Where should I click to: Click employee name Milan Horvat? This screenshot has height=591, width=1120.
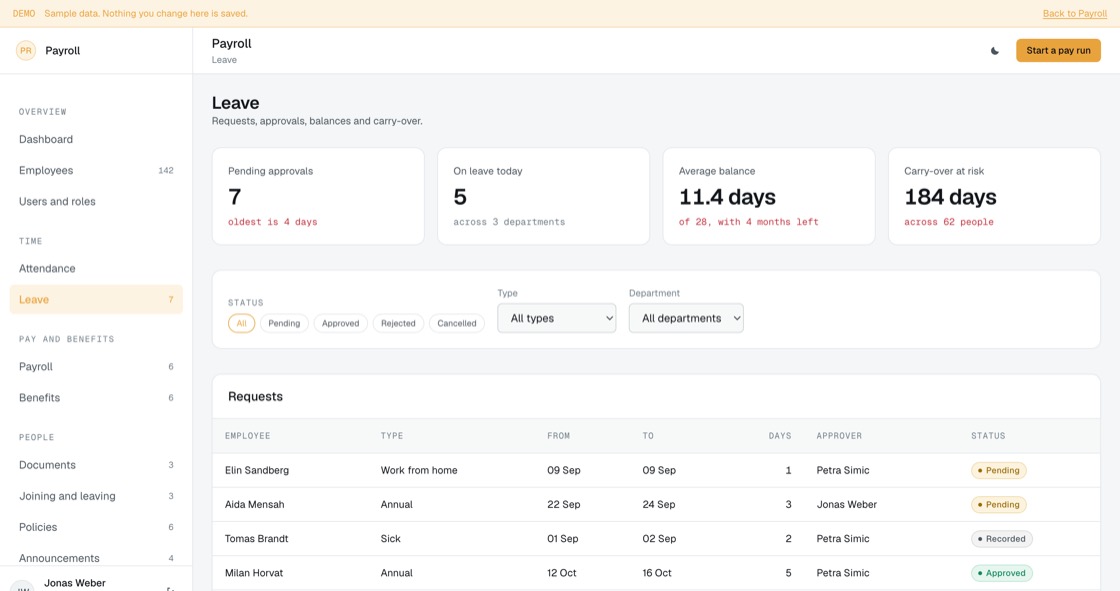tap(254, 573)
